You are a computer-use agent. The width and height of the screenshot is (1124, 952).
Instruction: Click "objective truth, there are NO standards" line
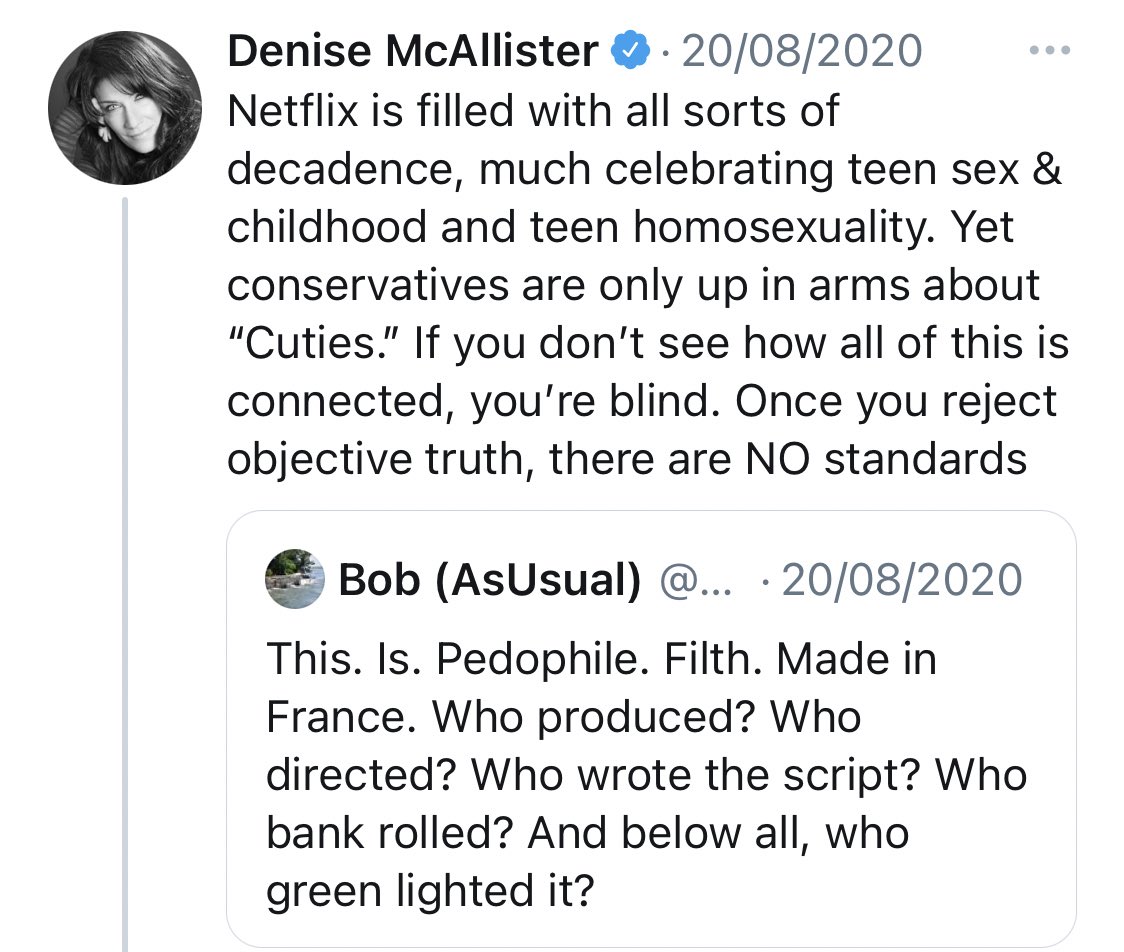point(627,459)
